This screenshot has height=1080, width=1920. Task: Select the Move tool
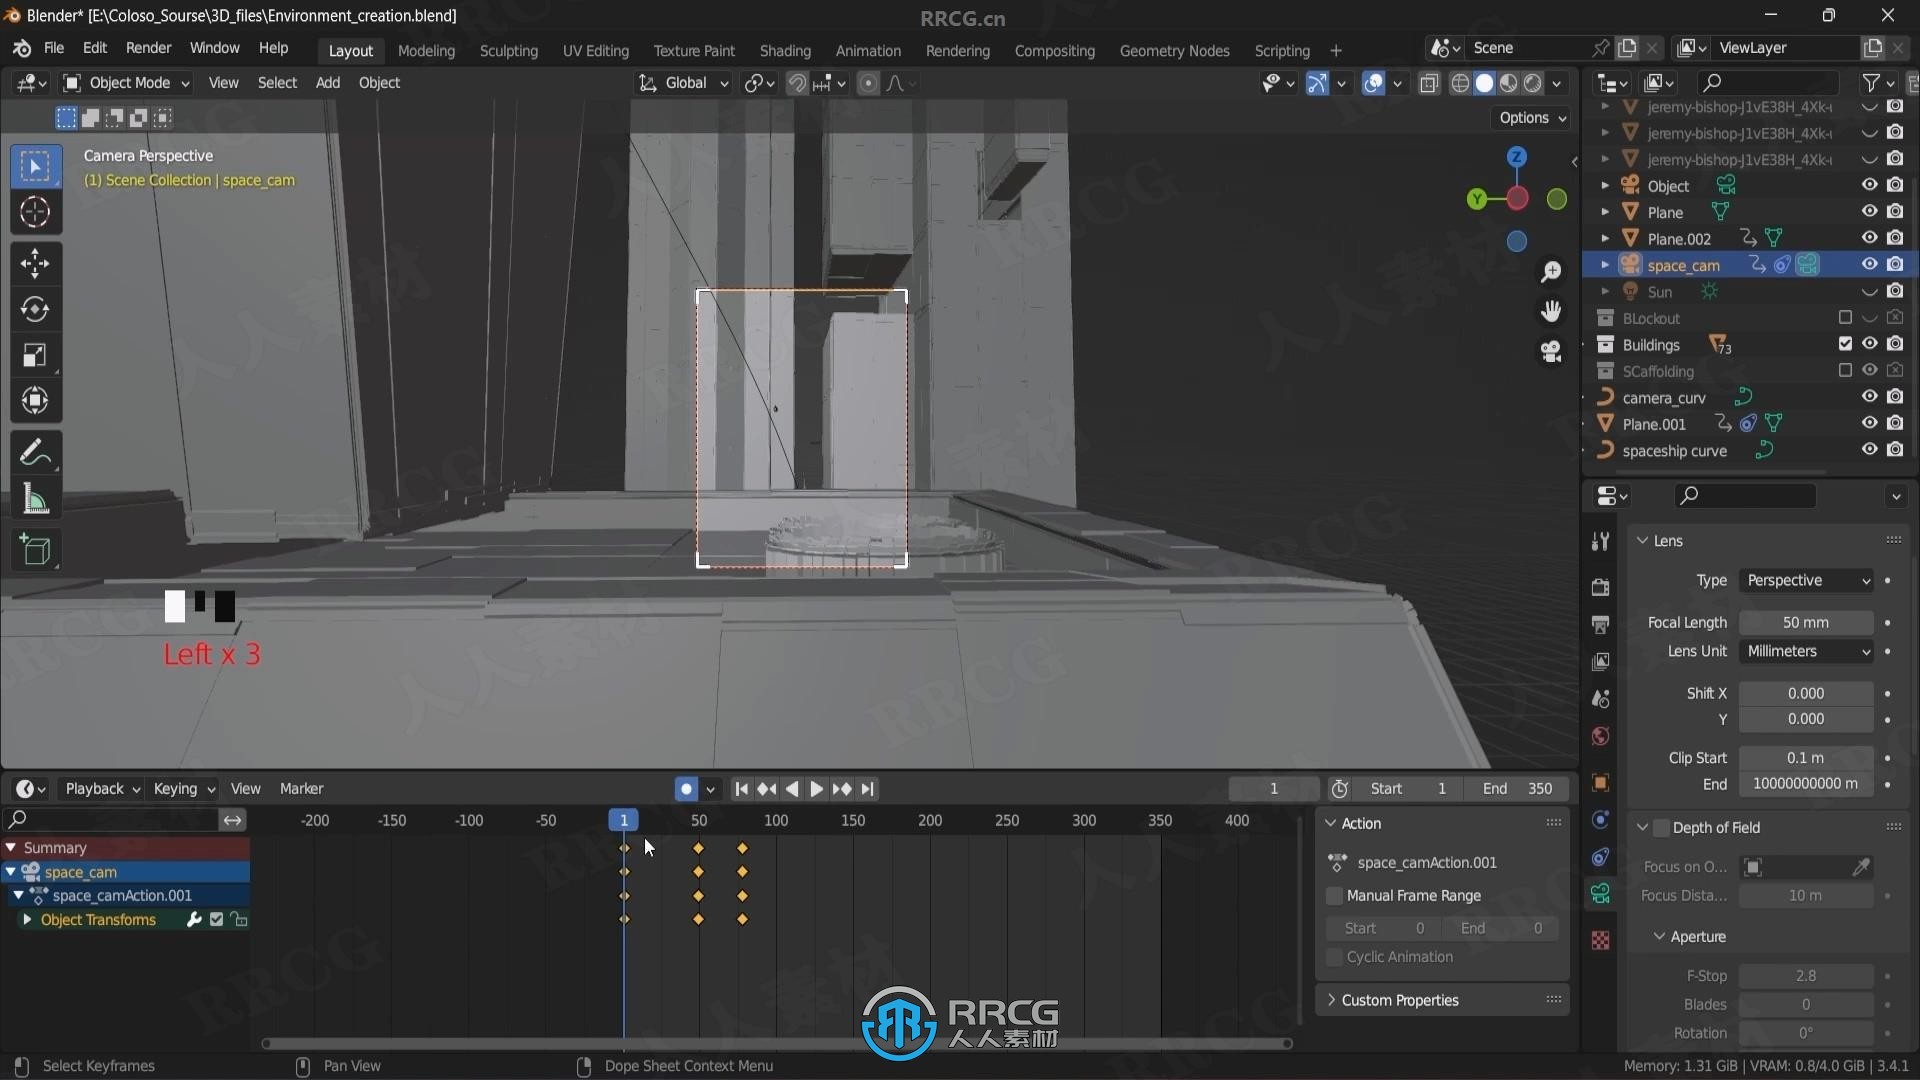[x=35, y=264]
